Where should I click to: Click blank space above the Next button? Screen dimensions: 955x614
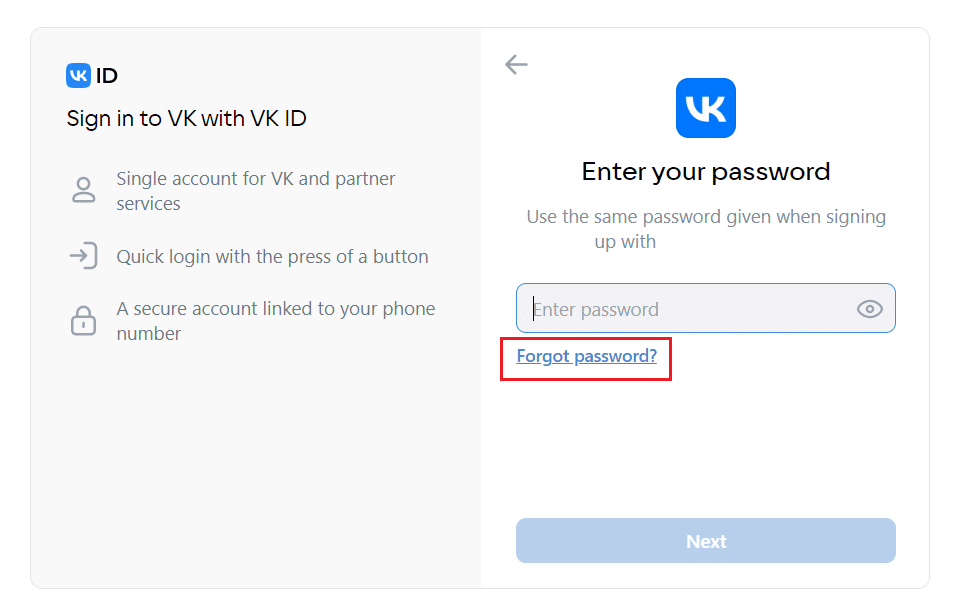coord(705,445)
